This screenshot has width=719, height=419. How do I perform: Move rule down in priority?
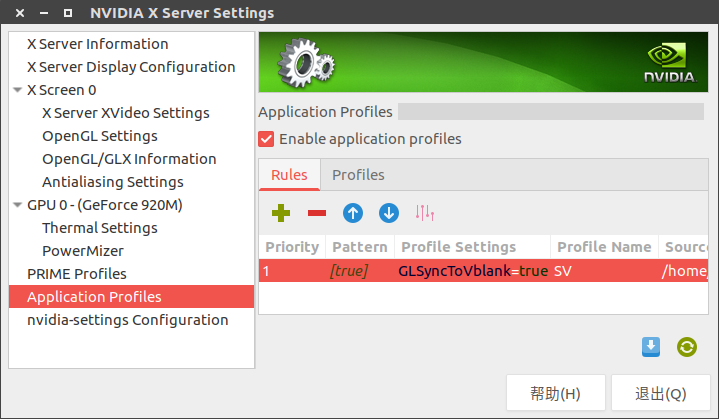click(389, 213)
